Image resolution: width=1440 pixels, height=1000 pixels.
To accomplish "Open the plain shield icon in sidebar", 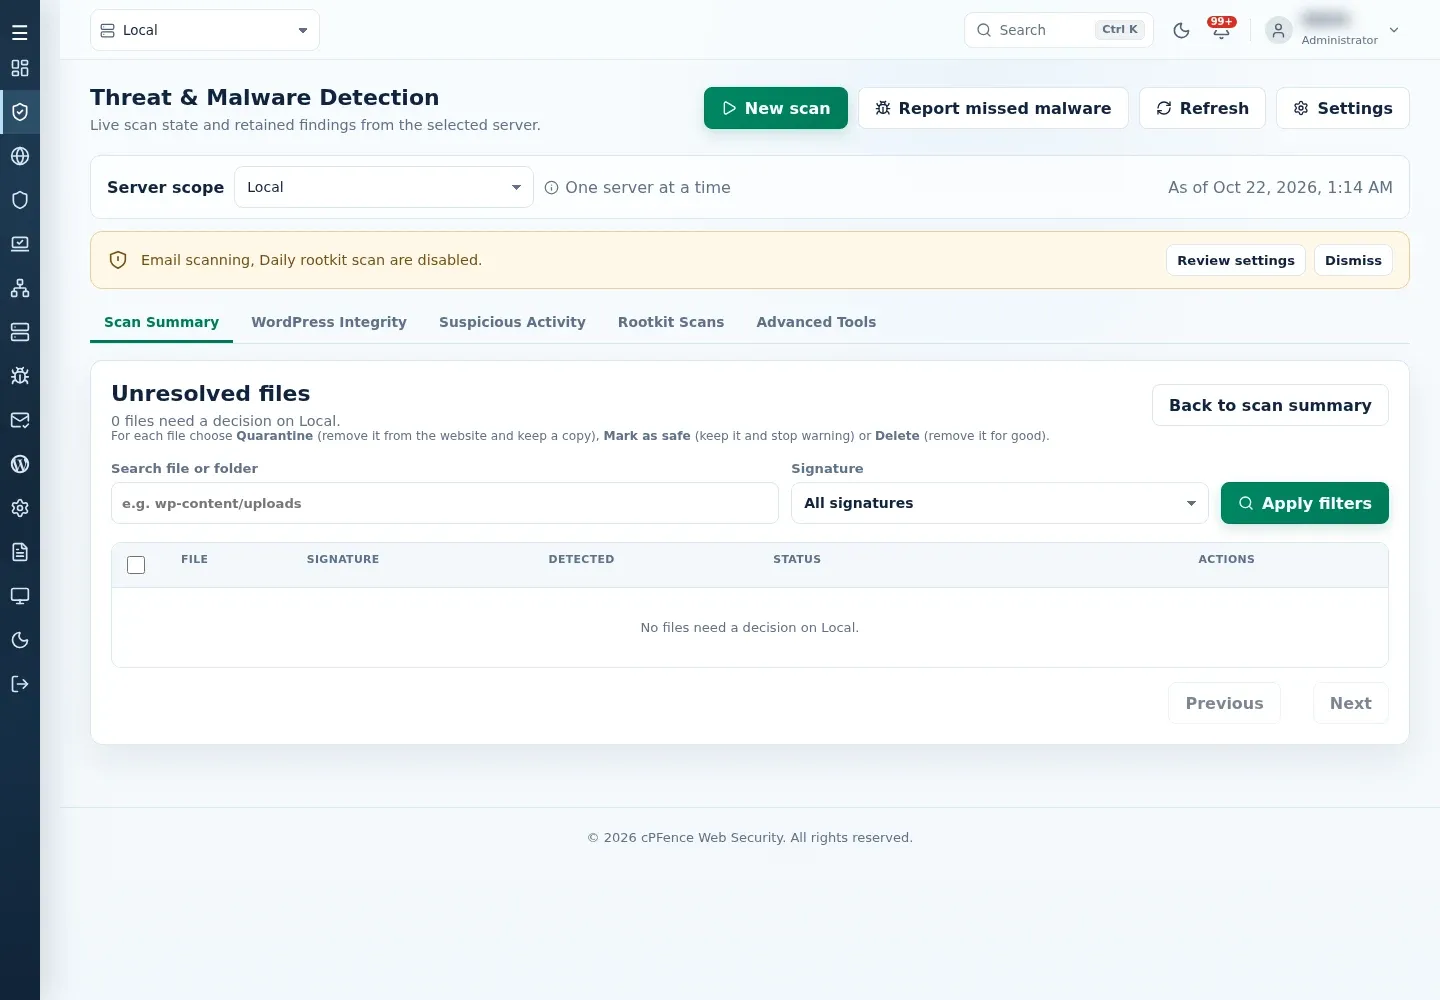I will (x=19, y=200).
